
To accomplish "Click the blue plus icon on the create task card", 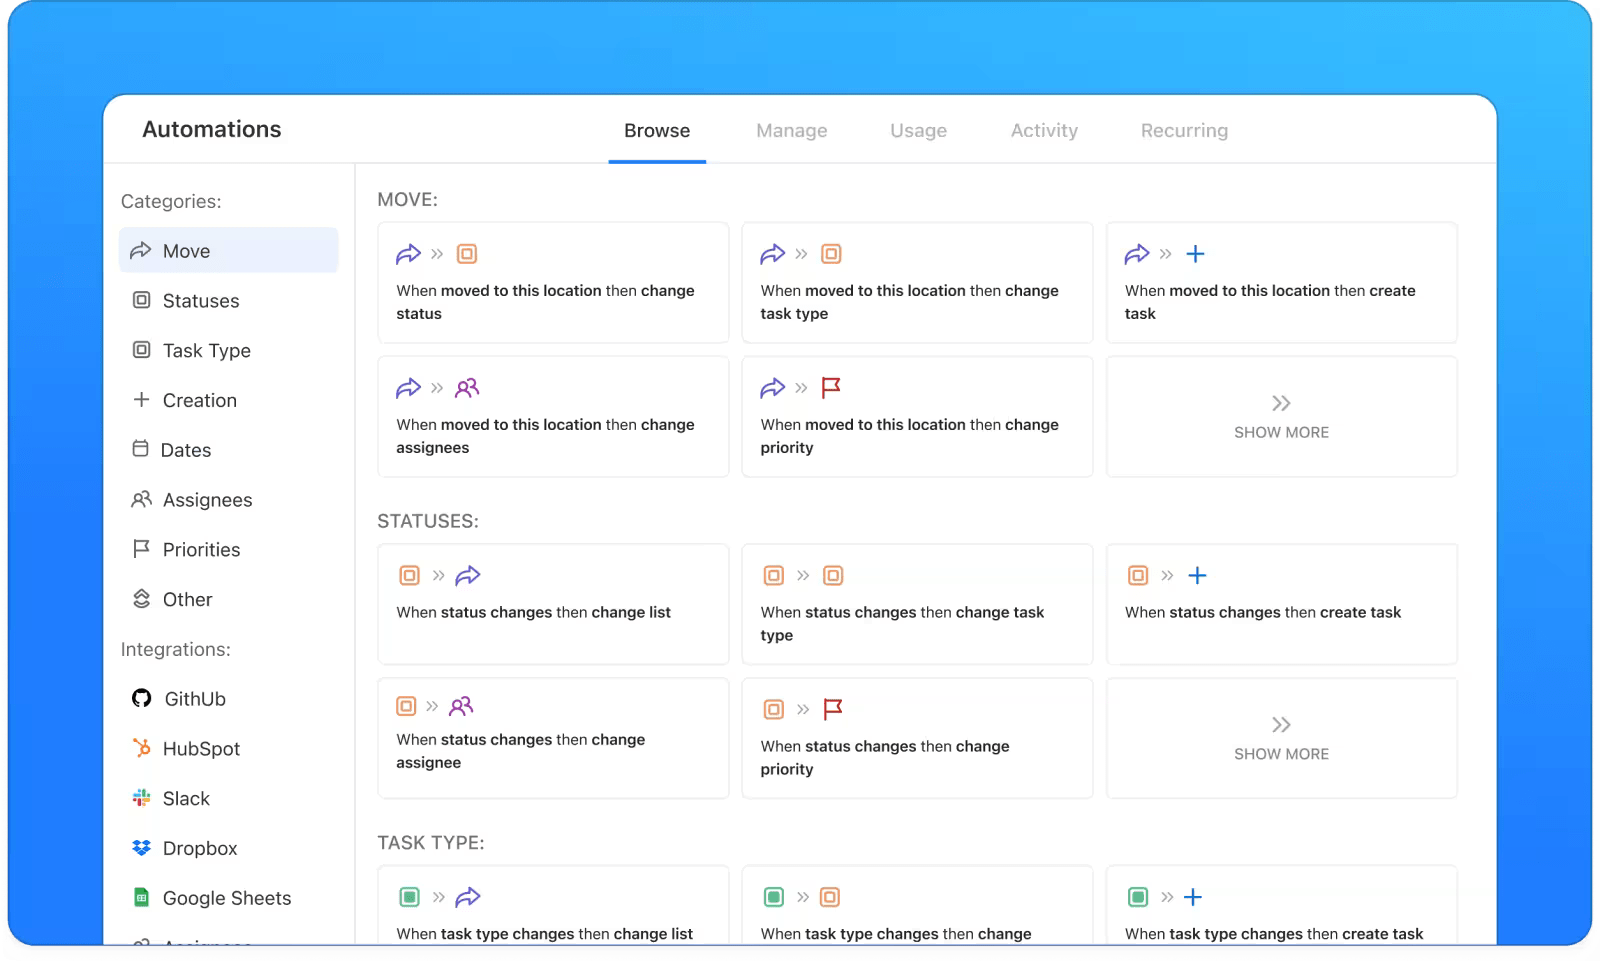I will pyautogui.click(x=1196, y=254).
